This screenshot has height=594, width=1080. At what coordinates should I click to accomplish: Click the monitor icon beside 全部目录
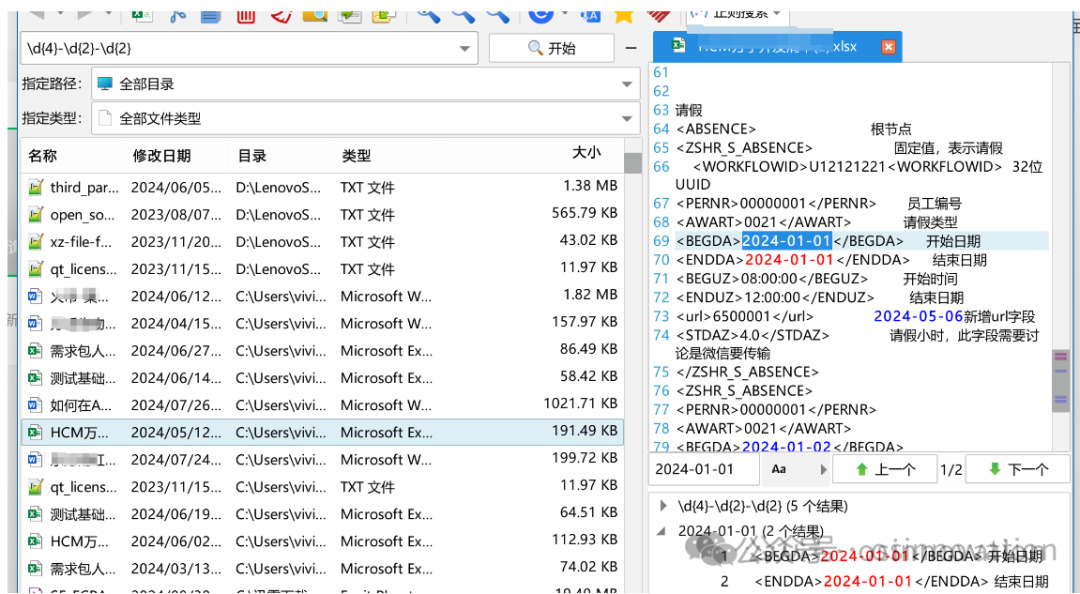point(105,84)
